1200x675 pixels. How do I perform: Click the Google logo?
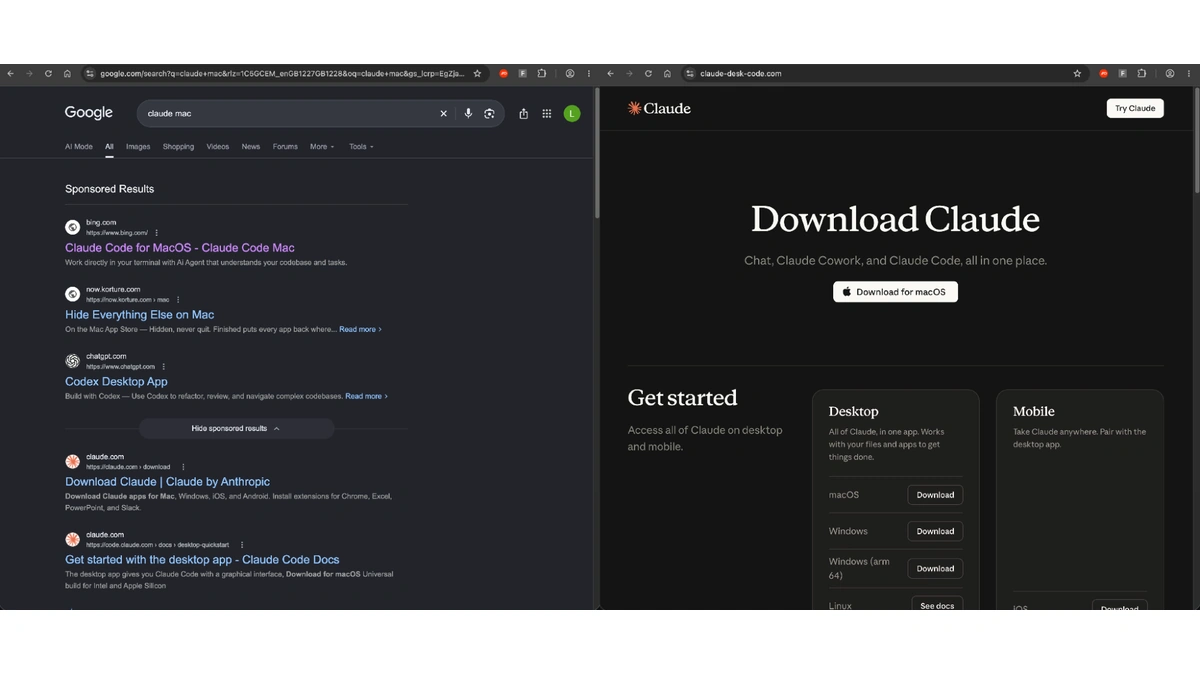(89, 113)
